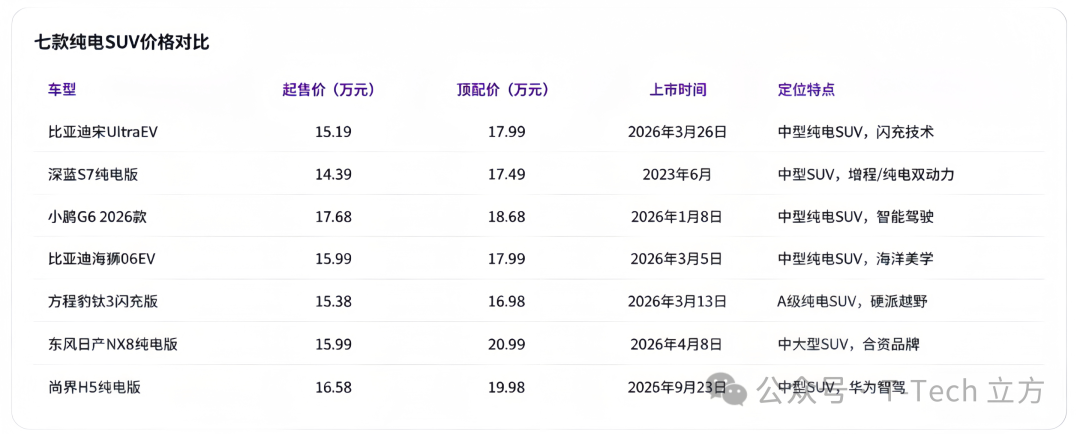Select starting price in 东风日产NX8纯电版 row
The height and width of the screenshot is (434, 1080).
coord(333,344)
